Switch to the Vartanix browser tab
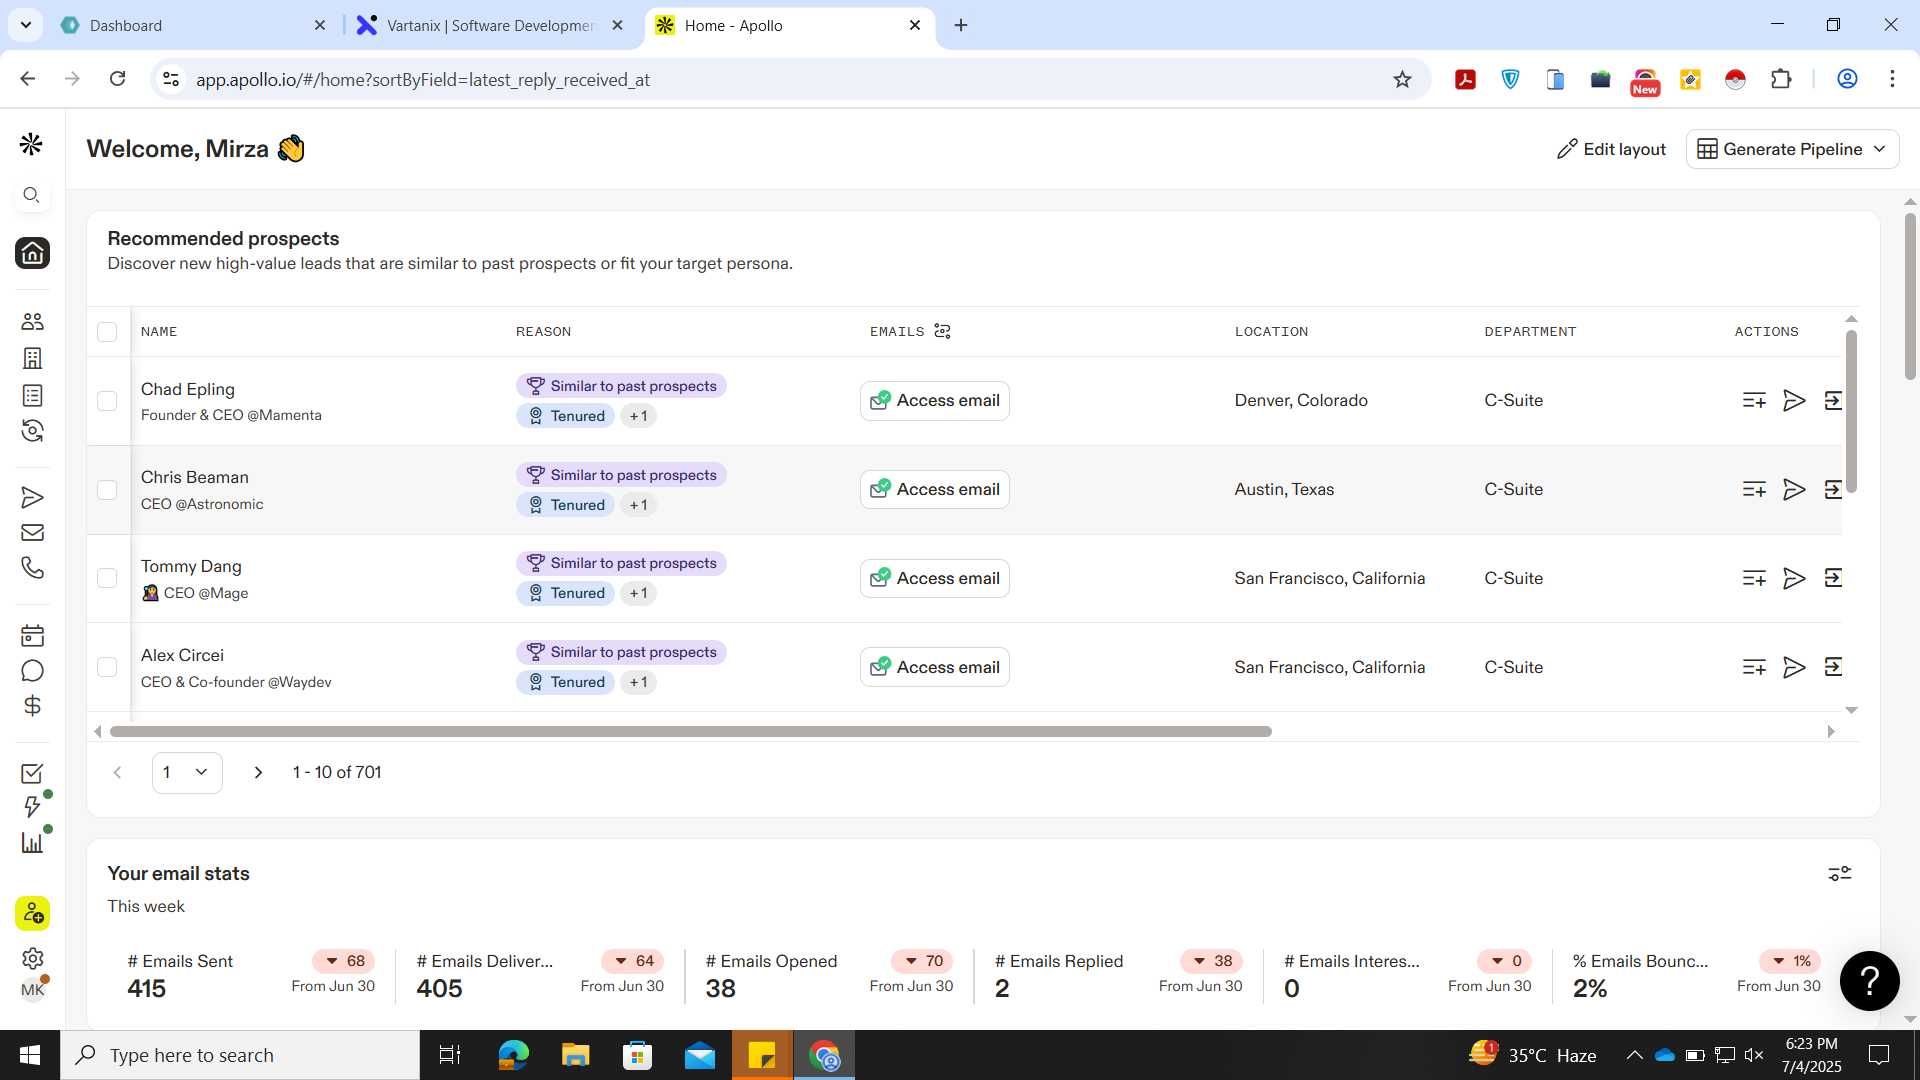This screenshot has height=1080, width=1920. point(490,25)
